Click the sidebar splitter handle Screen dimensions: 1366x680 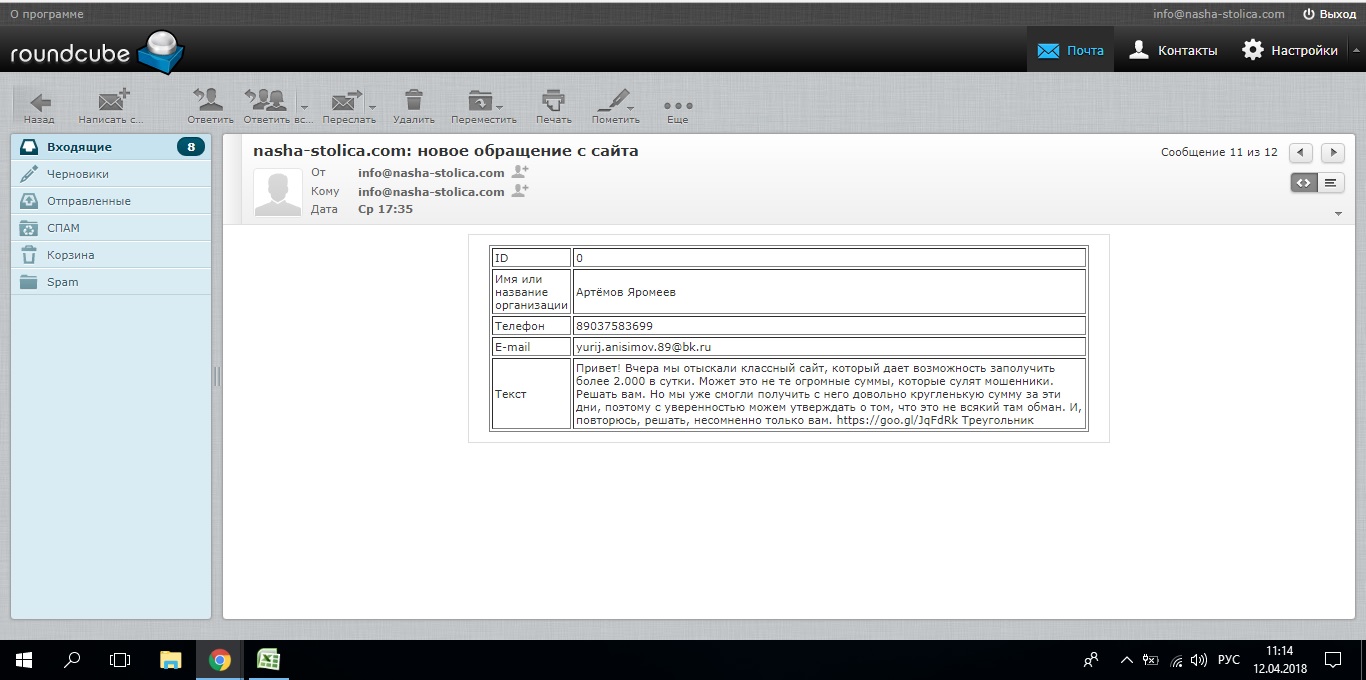coord(217,376)
